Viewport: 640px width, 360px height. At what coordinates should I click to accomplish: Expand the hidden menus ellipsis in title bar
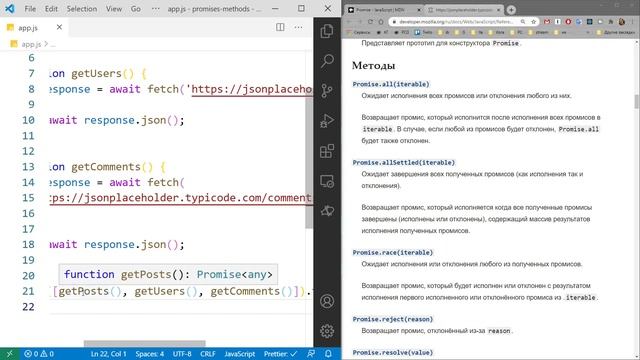(x=156, y=9)
